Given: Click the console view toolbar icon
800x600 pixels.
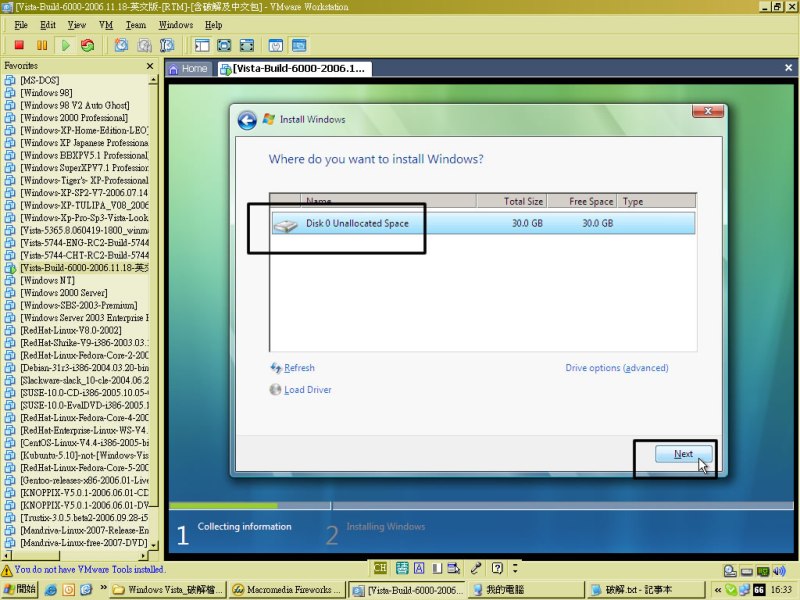Looking at the screenshot, I should pyautogui.click(x=299, y=45).
